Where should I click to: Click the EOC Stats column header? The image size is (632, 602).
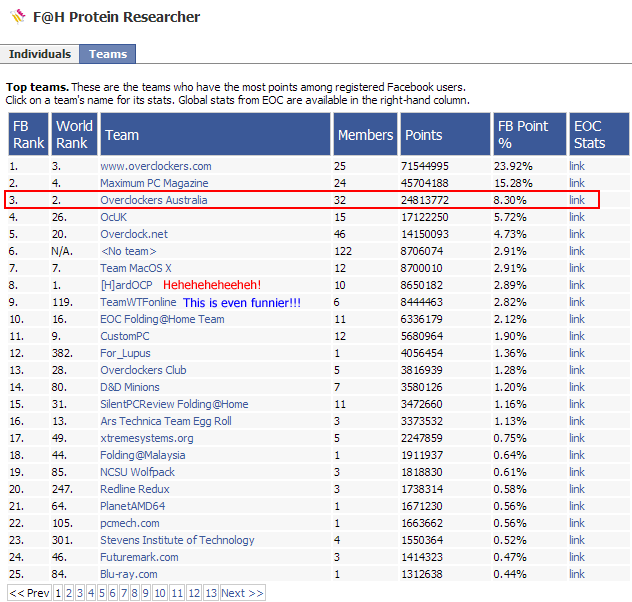pos(599,134)
